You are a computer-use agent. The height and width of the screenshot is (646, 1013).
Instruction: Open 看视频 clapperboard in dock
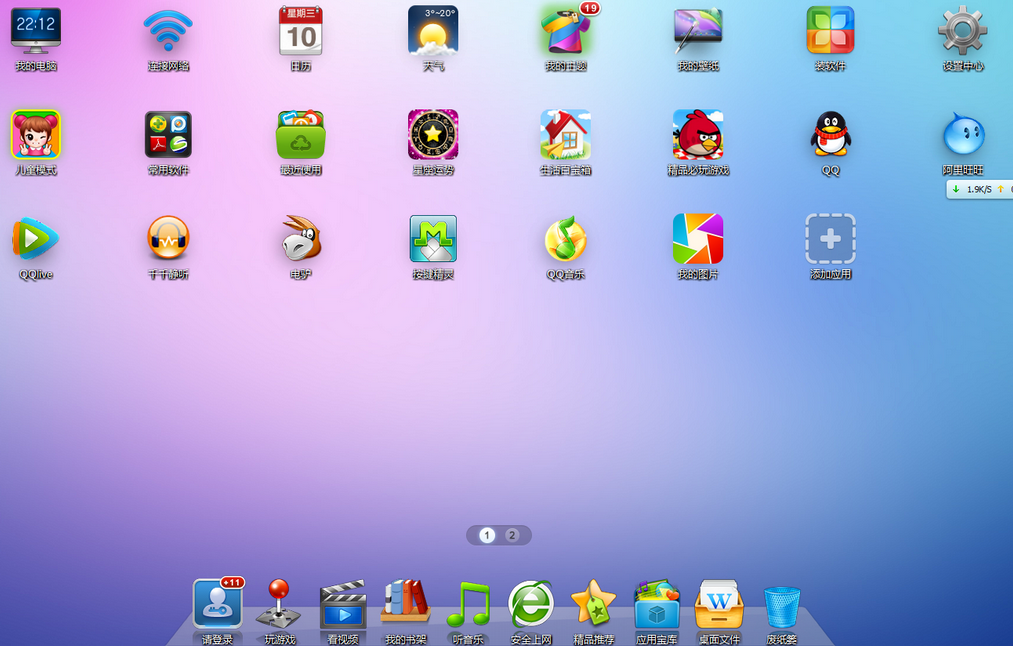click(343, 605)
